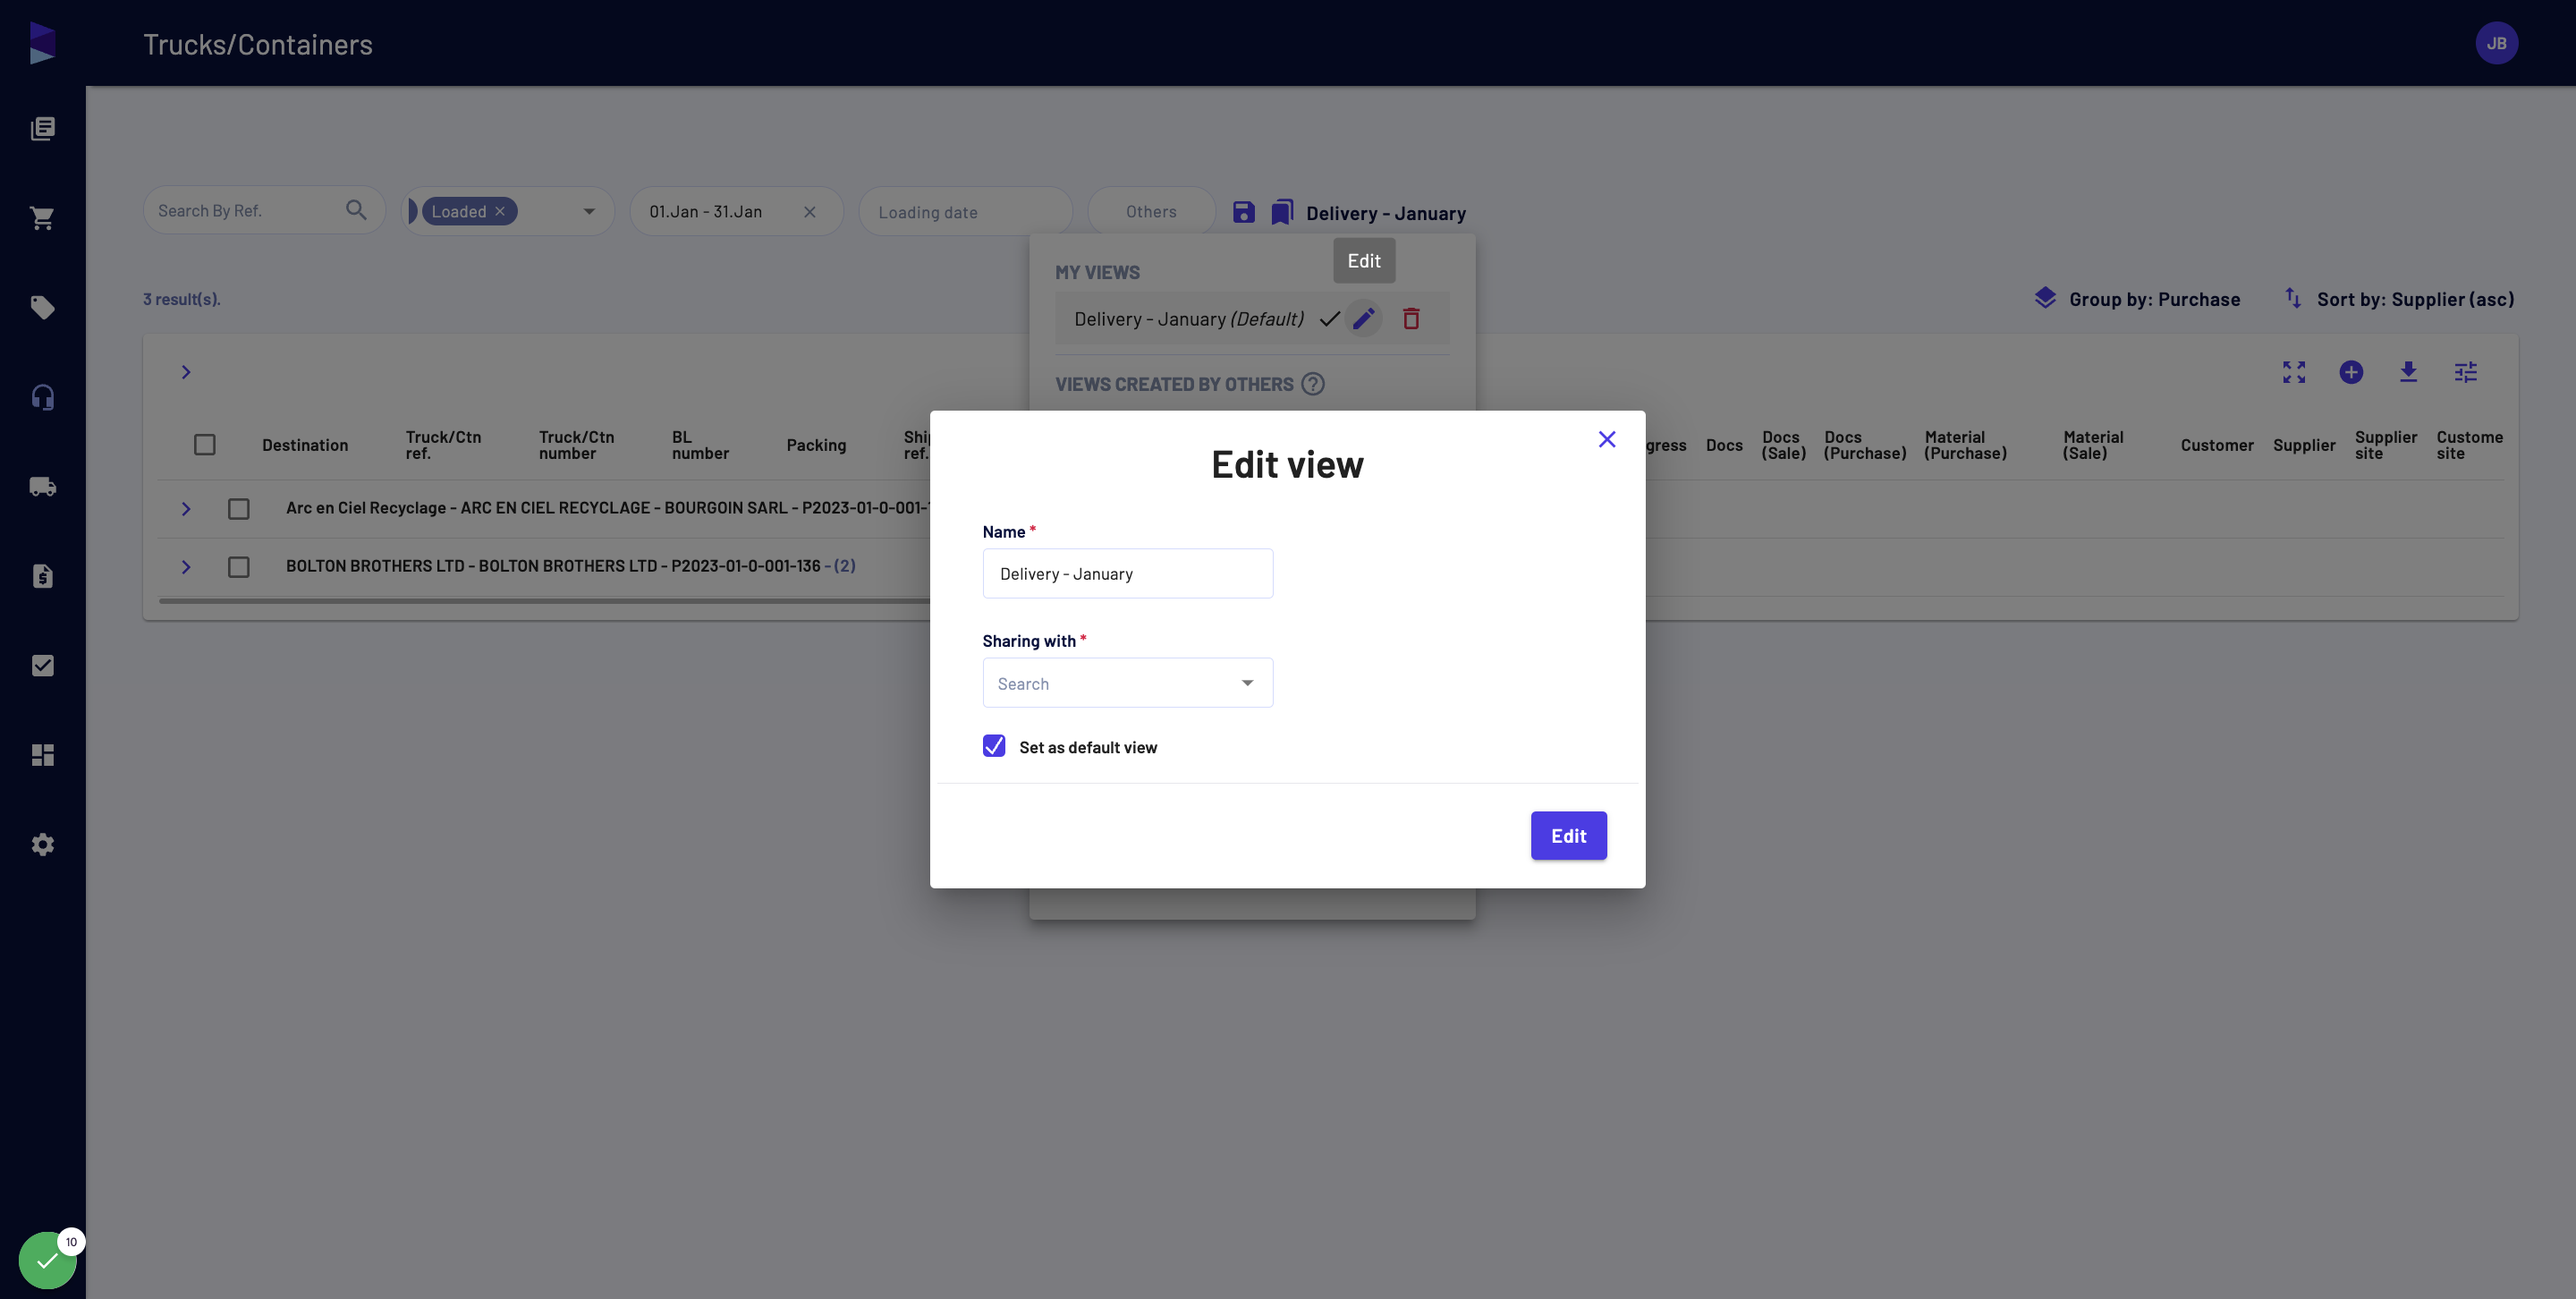2576x1299 pixels.
Task: Click the checkmark icon for Delivery - January view
Action: click(1330, 319)
